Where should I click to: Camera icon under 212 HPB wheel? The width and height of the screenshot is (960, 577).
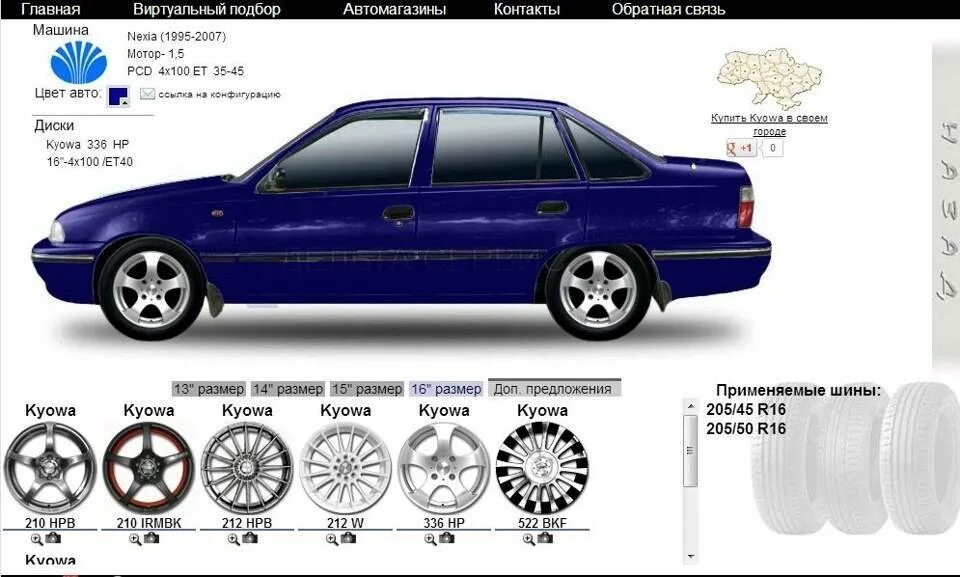[250, 538]
